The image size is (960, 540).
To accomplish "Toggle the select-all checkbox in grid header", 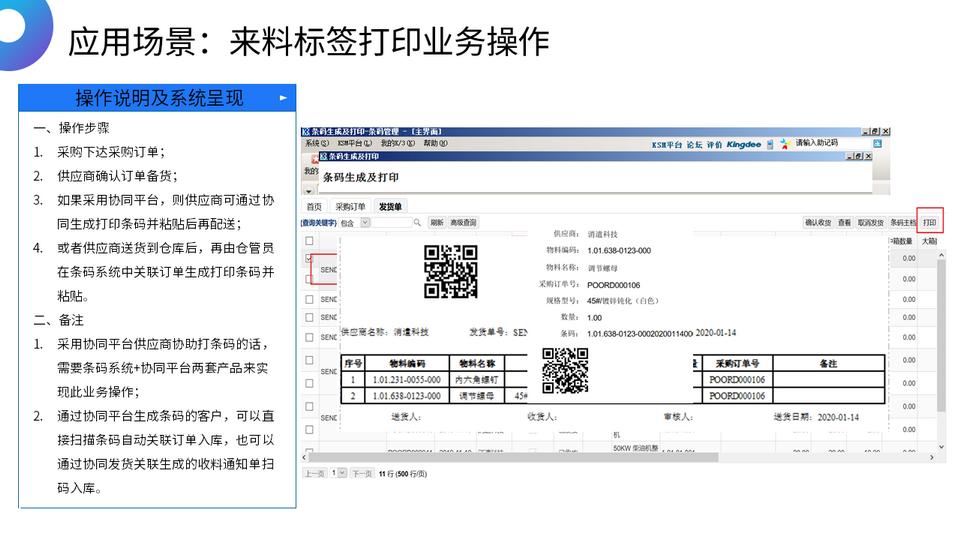I will coord(309,241).
